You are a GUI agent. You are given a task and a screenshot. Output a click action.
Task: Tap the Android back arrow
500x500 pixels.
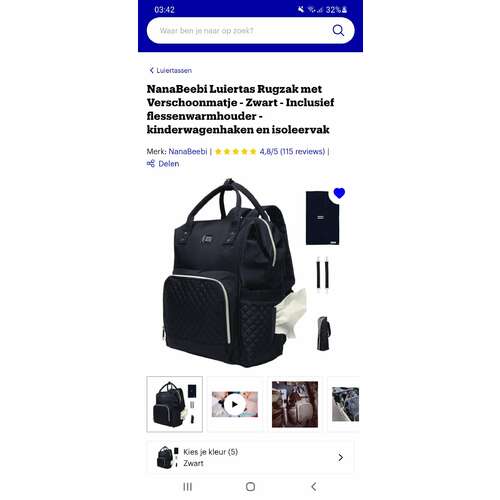click(x=314, y=487)
